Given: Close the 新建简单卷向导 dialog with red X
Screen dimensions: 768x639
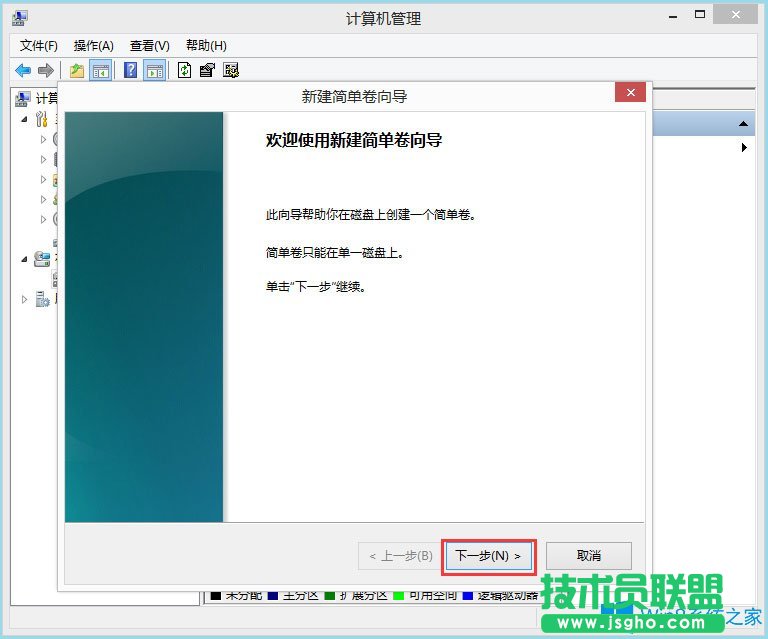Looking at the screenshot, I should (x=630, y=92).
